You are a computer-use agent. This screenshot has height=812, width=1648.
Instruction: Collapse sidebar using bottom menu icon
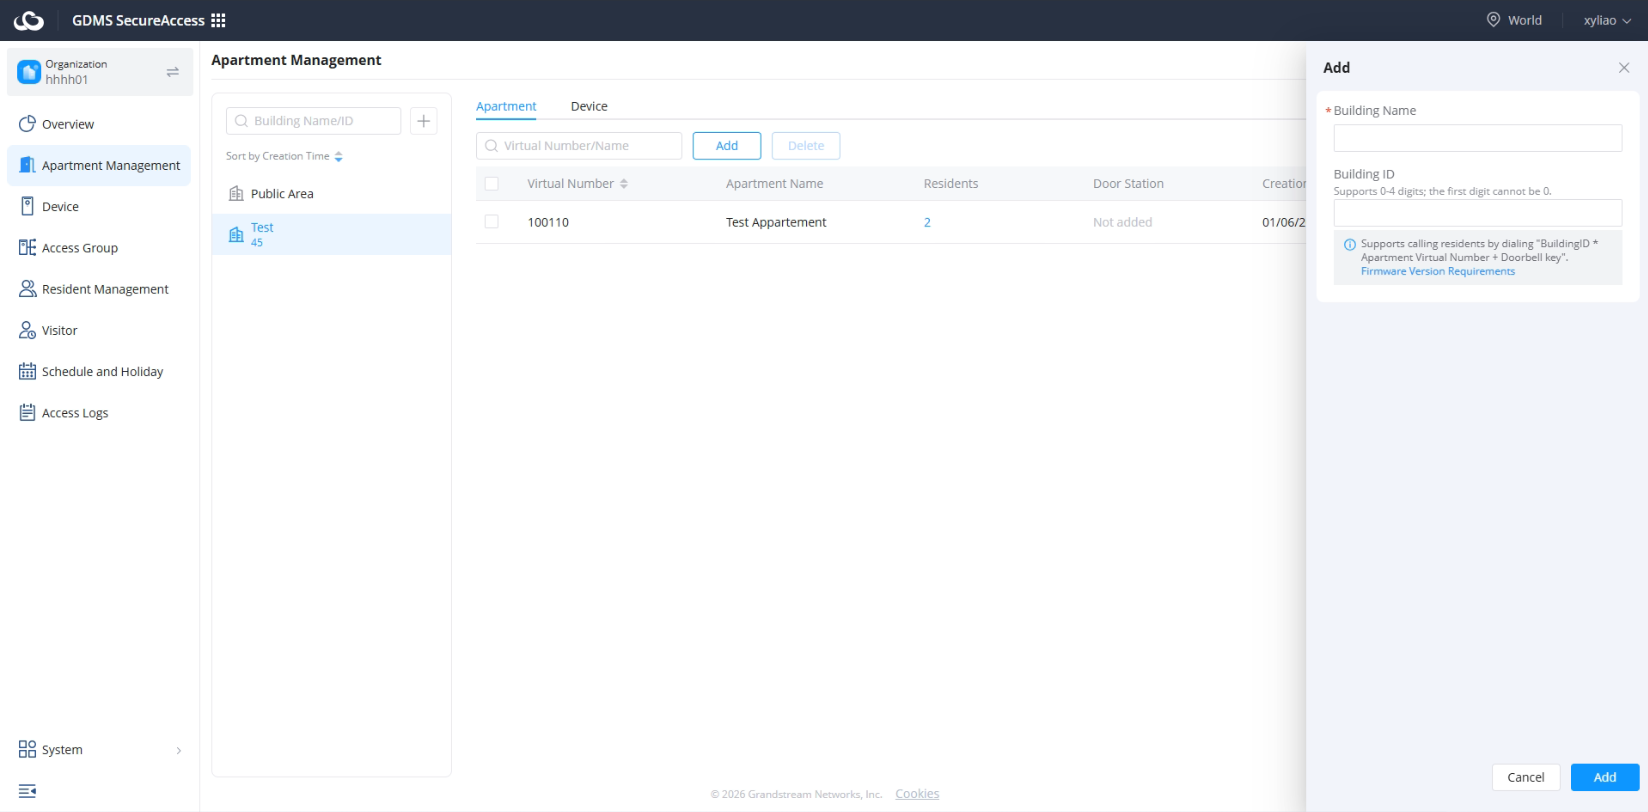(28, 791)
